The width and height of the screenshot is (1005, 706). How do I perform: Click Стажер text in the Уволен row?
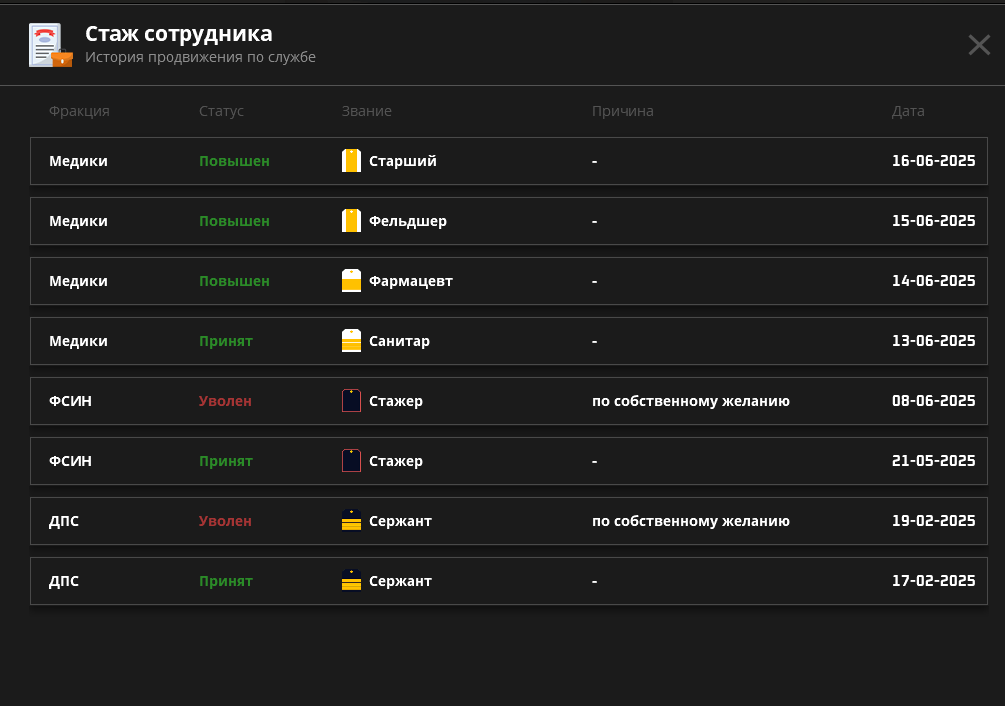[395, 401]
